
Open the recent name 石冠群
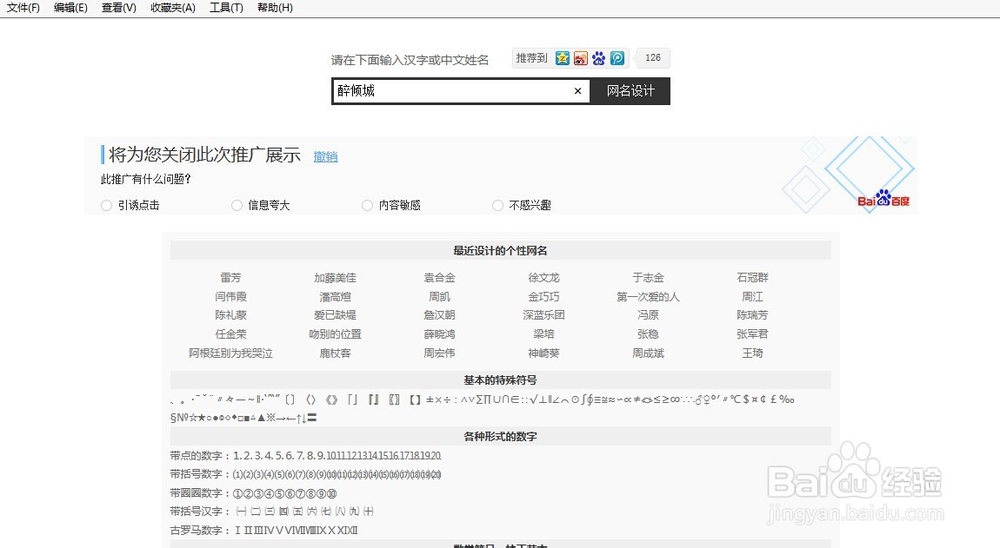coord(753,278)
